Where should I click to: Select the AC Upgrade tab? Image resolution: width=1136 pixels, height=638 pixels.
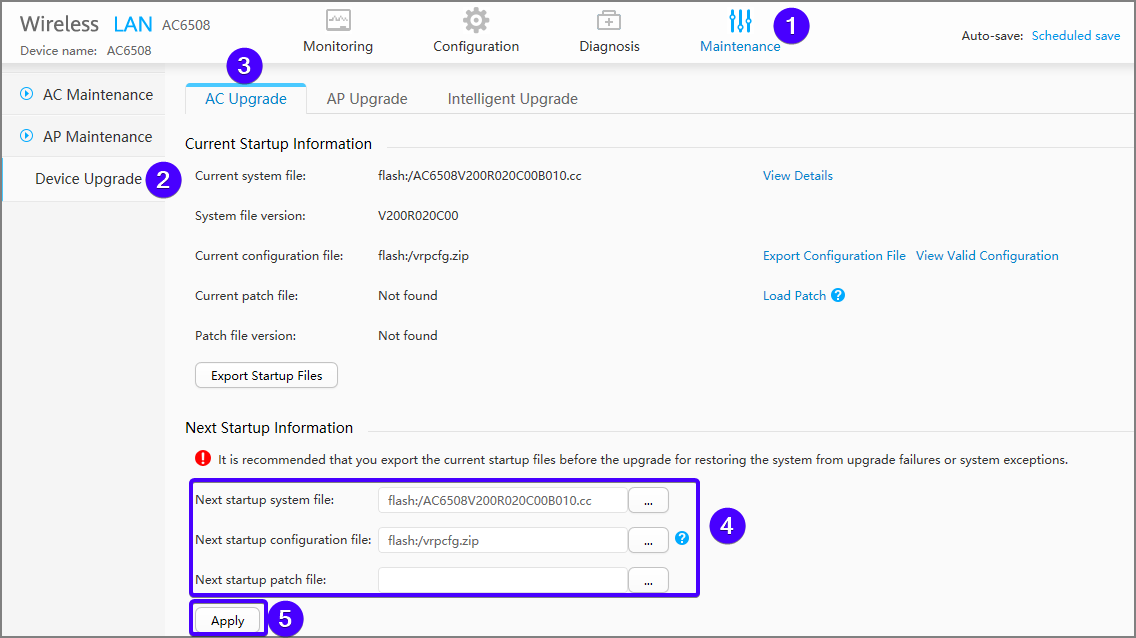(x=246, y=99)
